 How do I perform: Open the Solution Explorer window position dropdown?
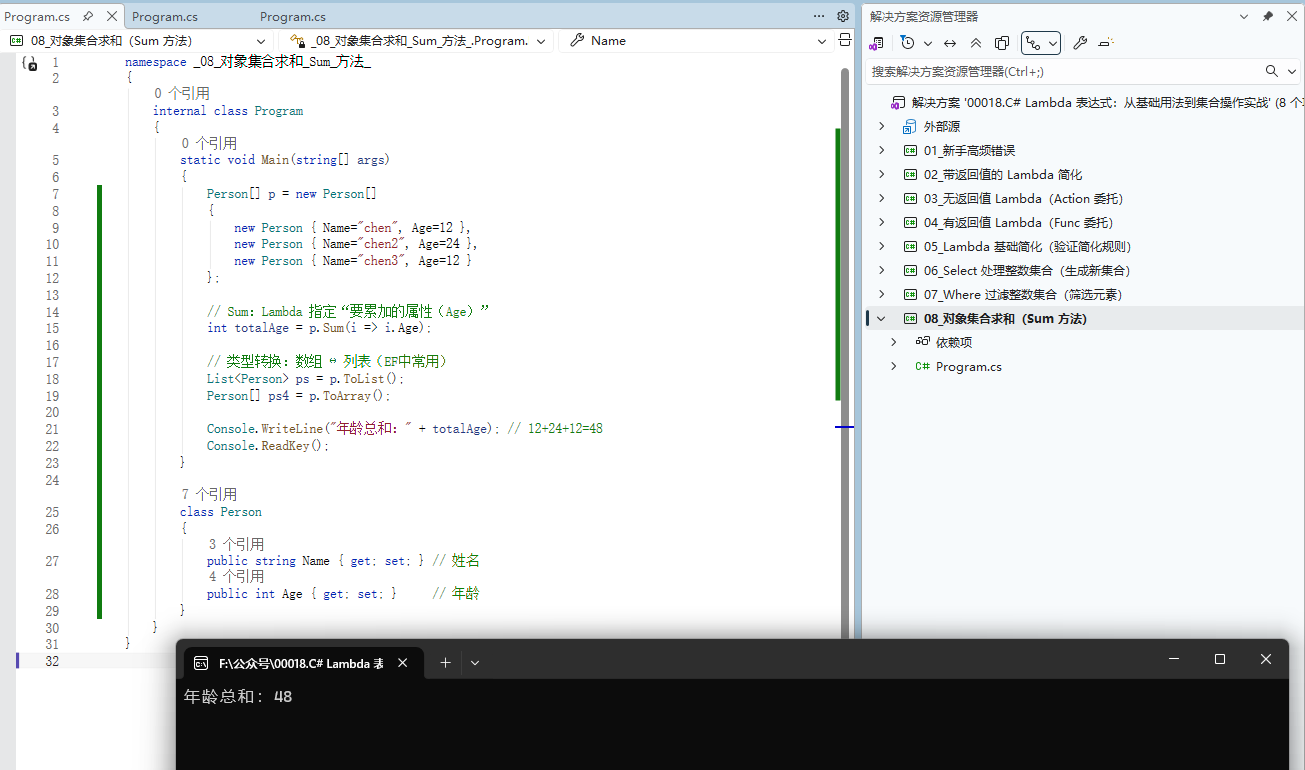1244,16
